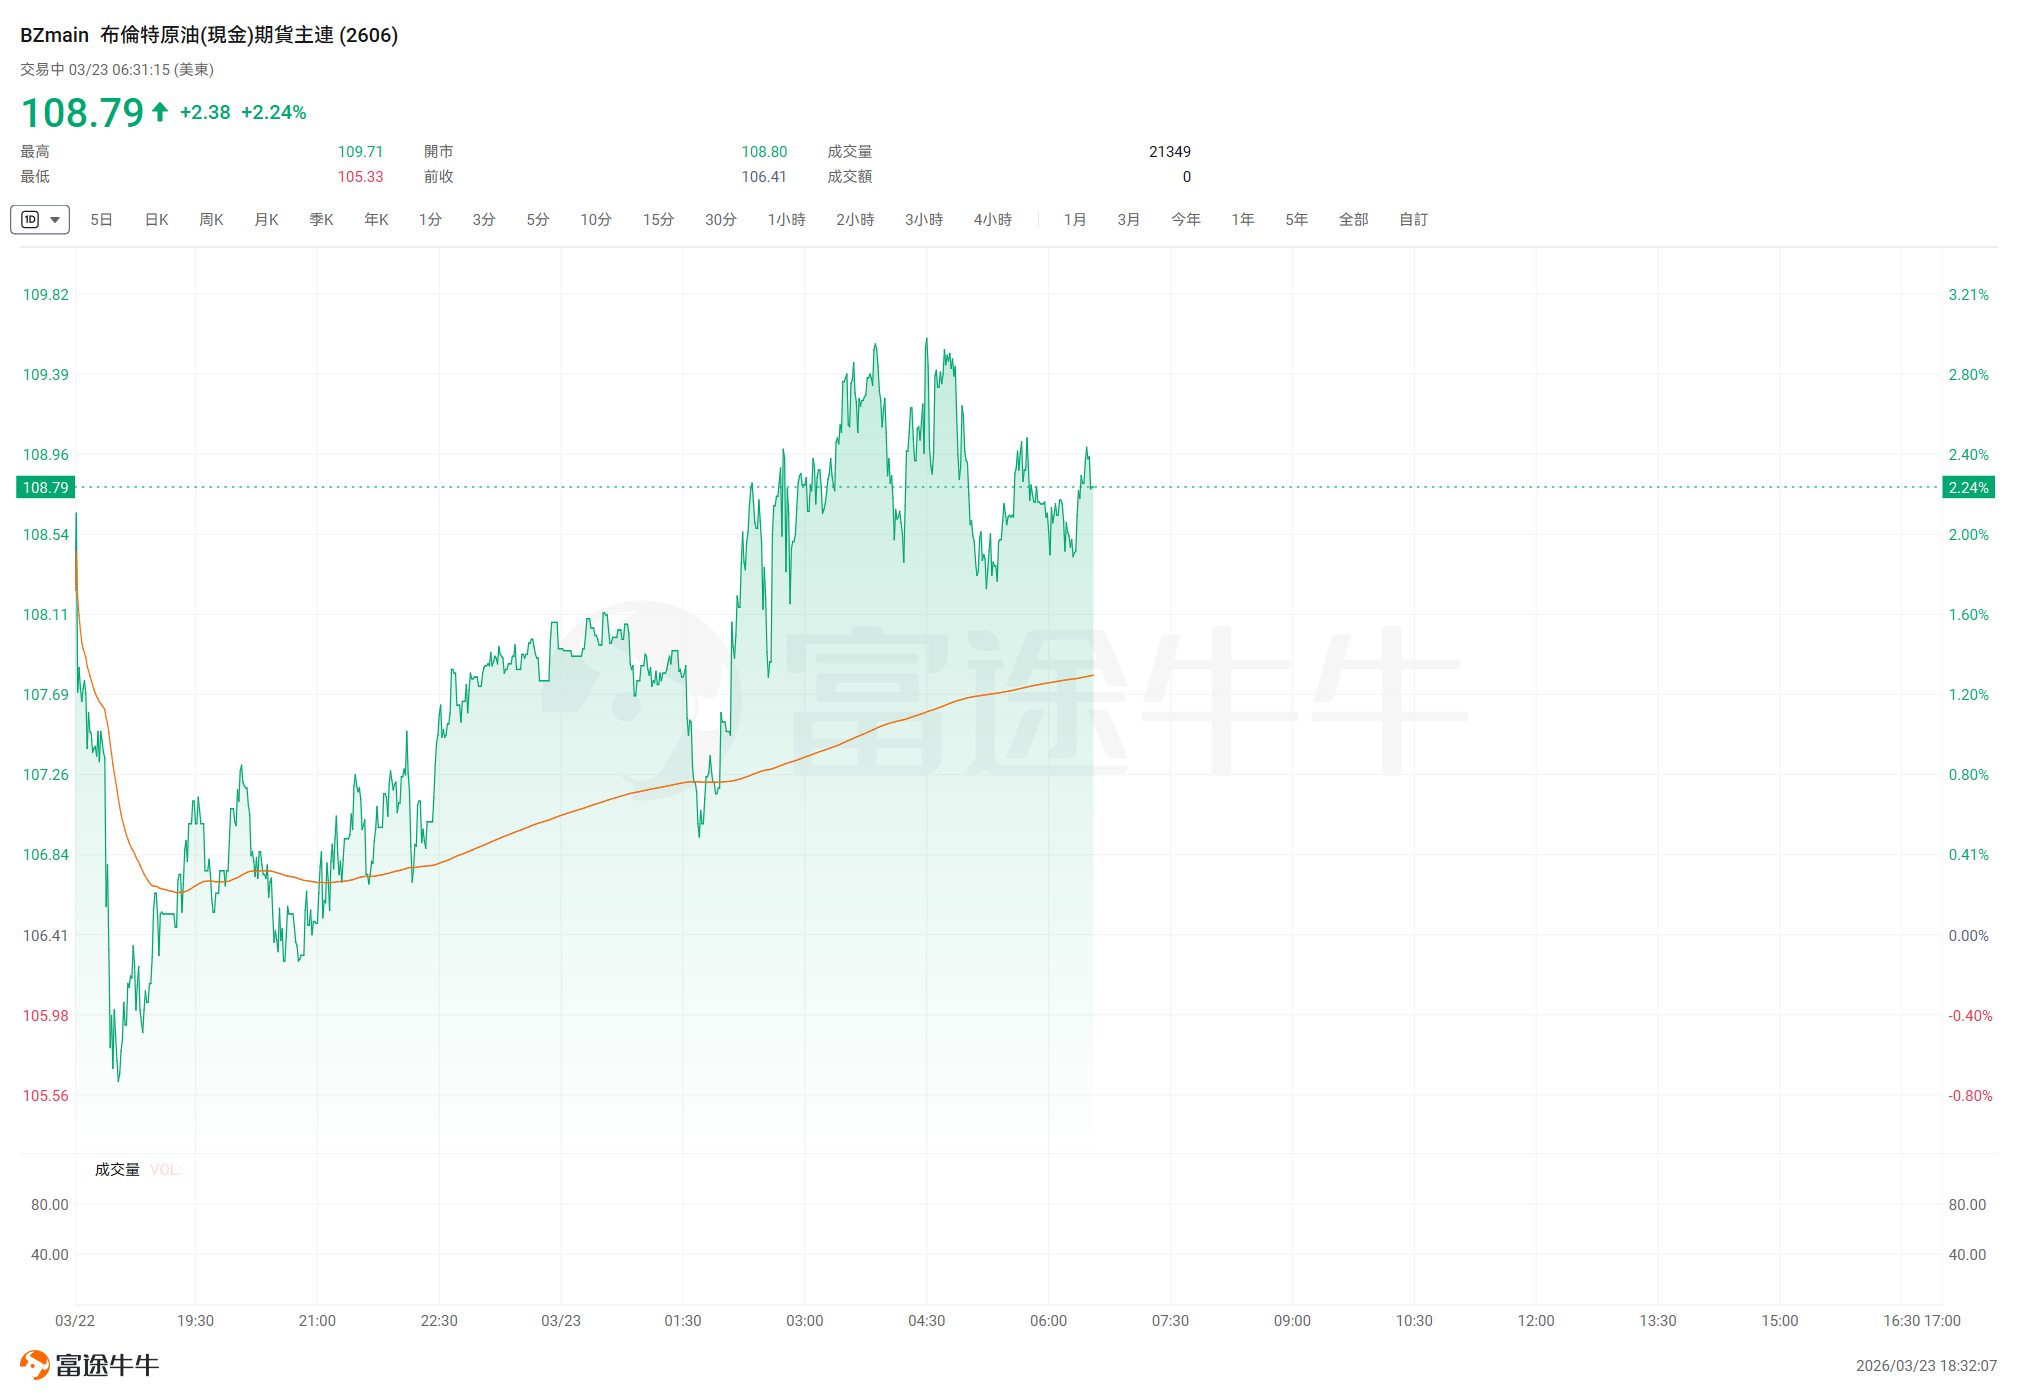This screenshot has height=1399, width=2018.
Task: Show the 全部 full history range
Action: coord(1353,220)
